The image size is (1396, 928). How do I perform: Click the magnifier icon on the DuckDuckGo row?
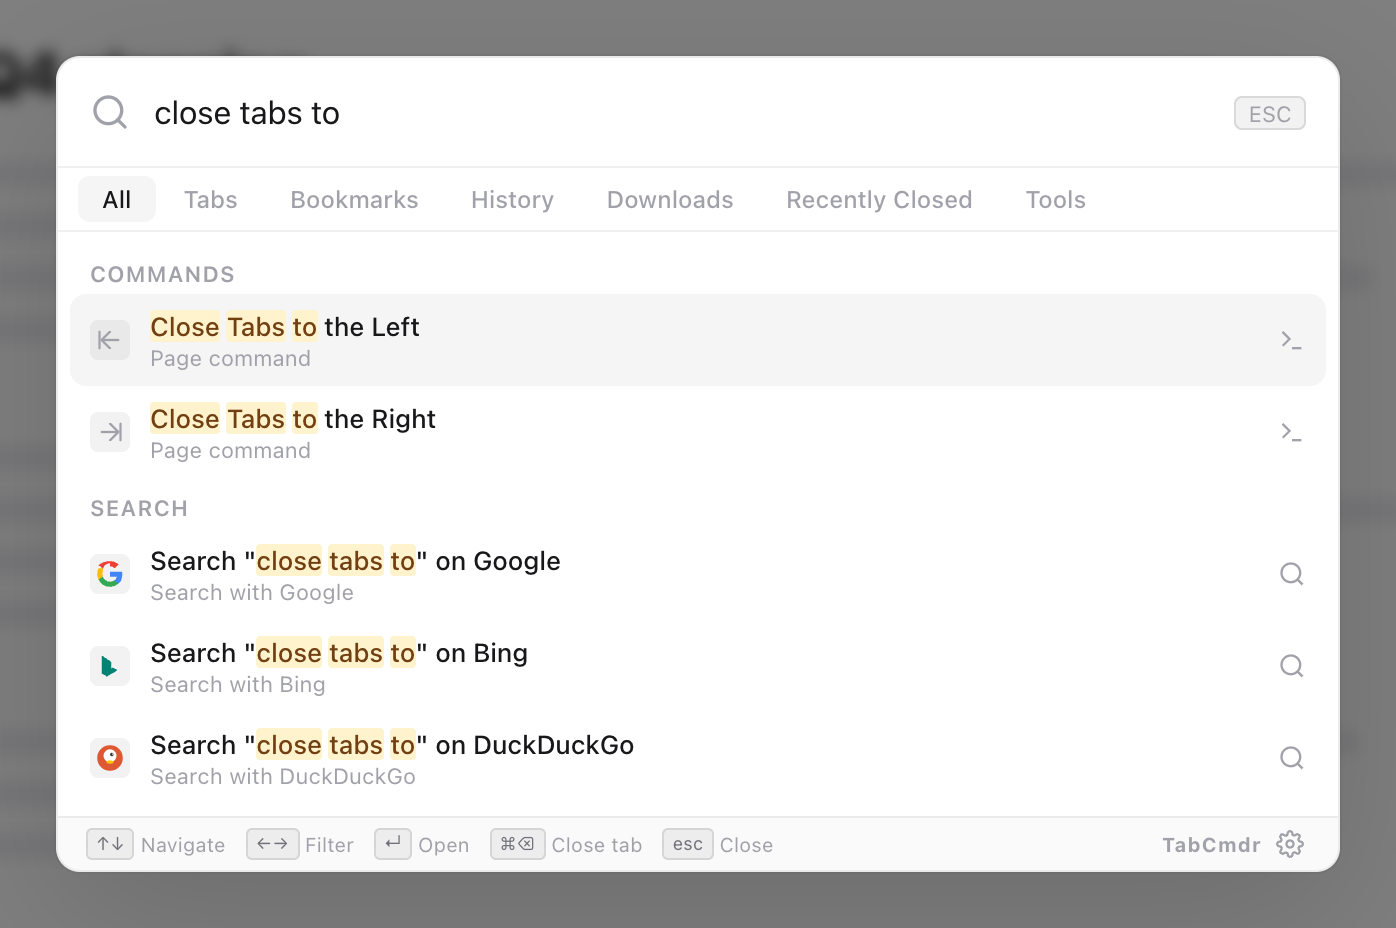click(x=1291, y=758)
